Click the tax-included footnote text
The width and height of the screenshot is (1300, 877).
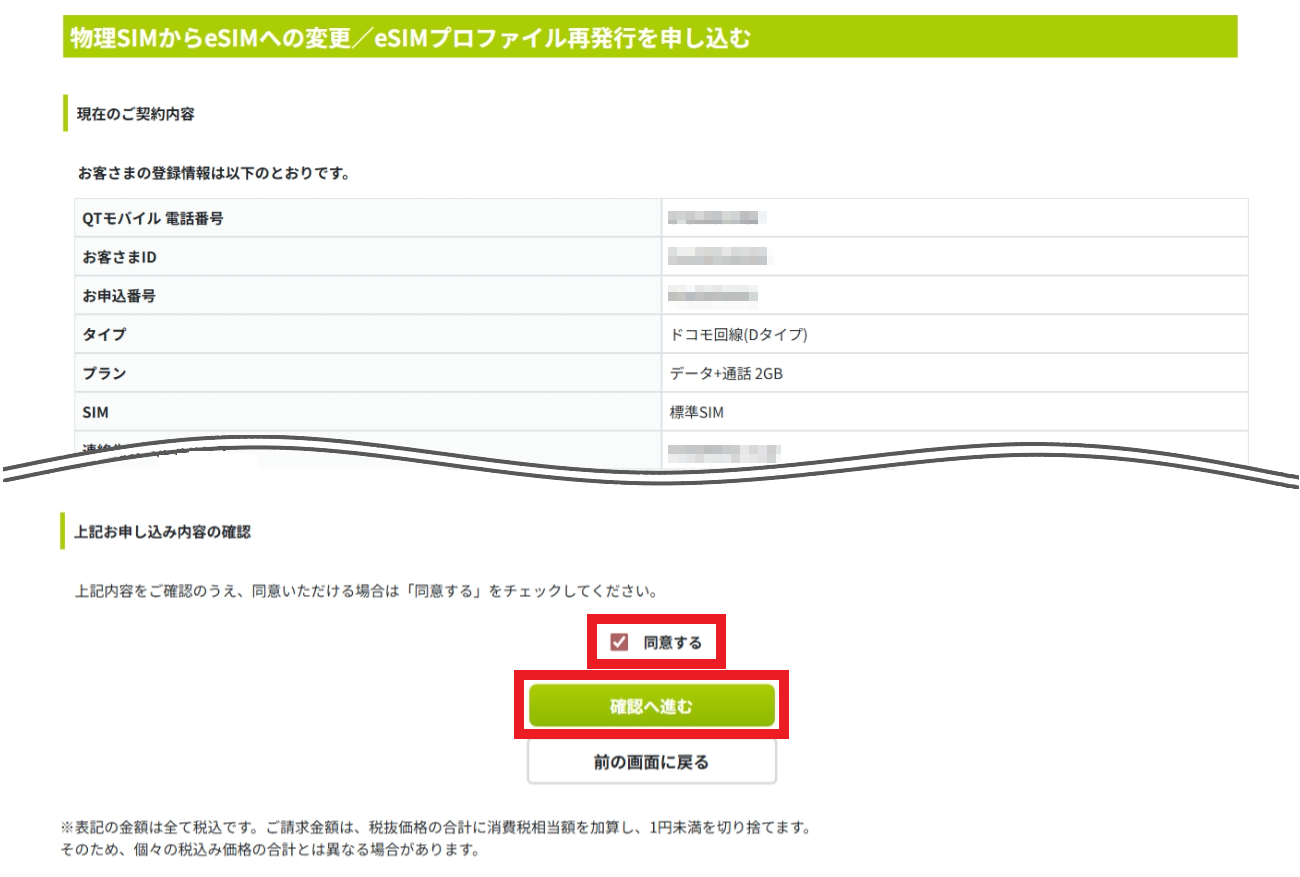[x=435, y=829]
